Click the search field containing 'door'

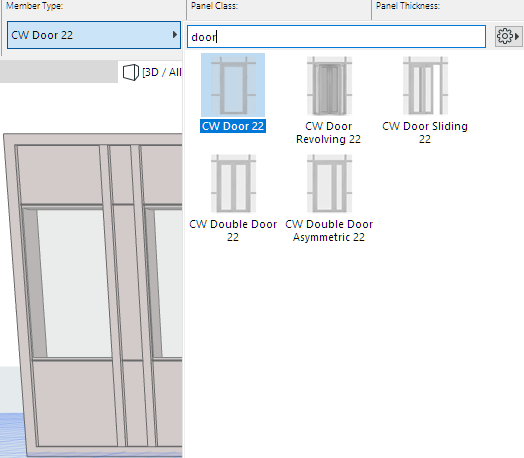coord(336,36)
